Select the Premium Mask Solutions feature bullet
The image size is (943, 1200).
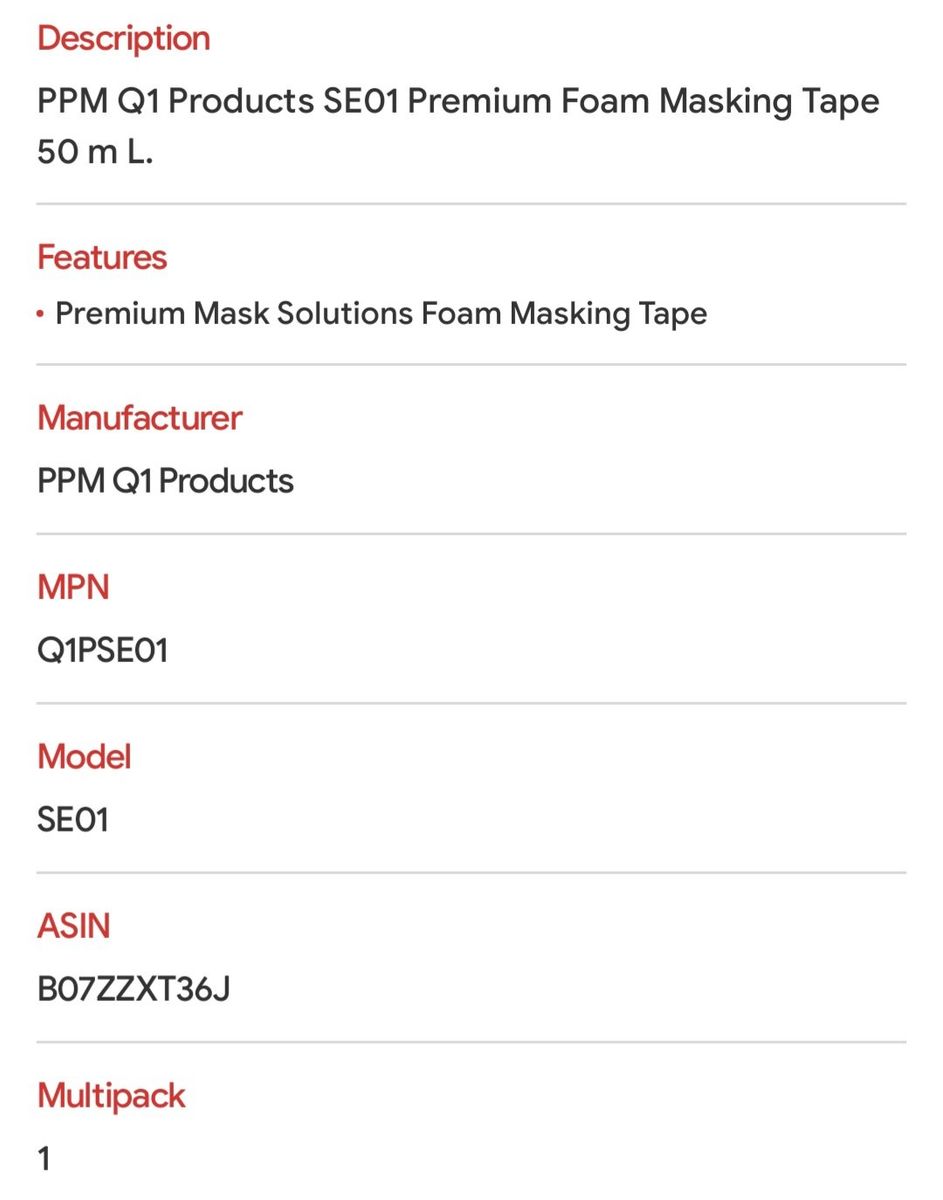coord(381,313)
